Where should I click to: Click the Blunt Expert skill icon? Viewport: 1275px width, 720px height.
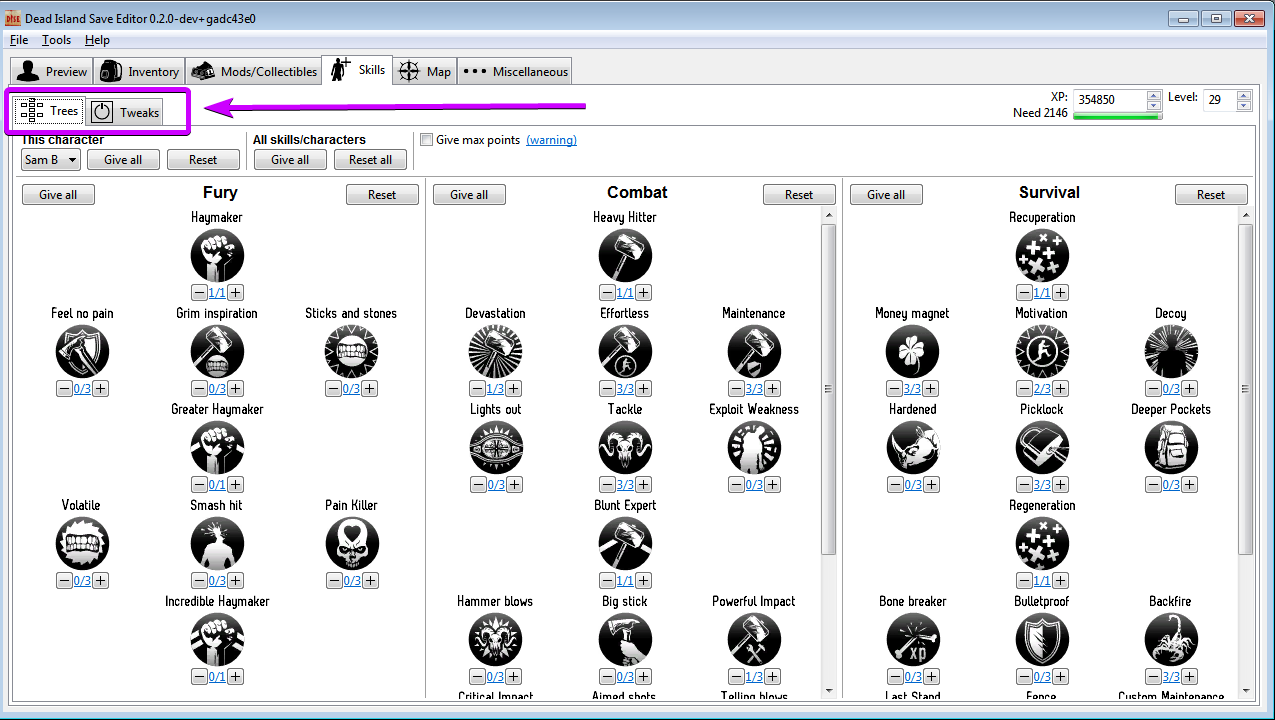(625, 543)
